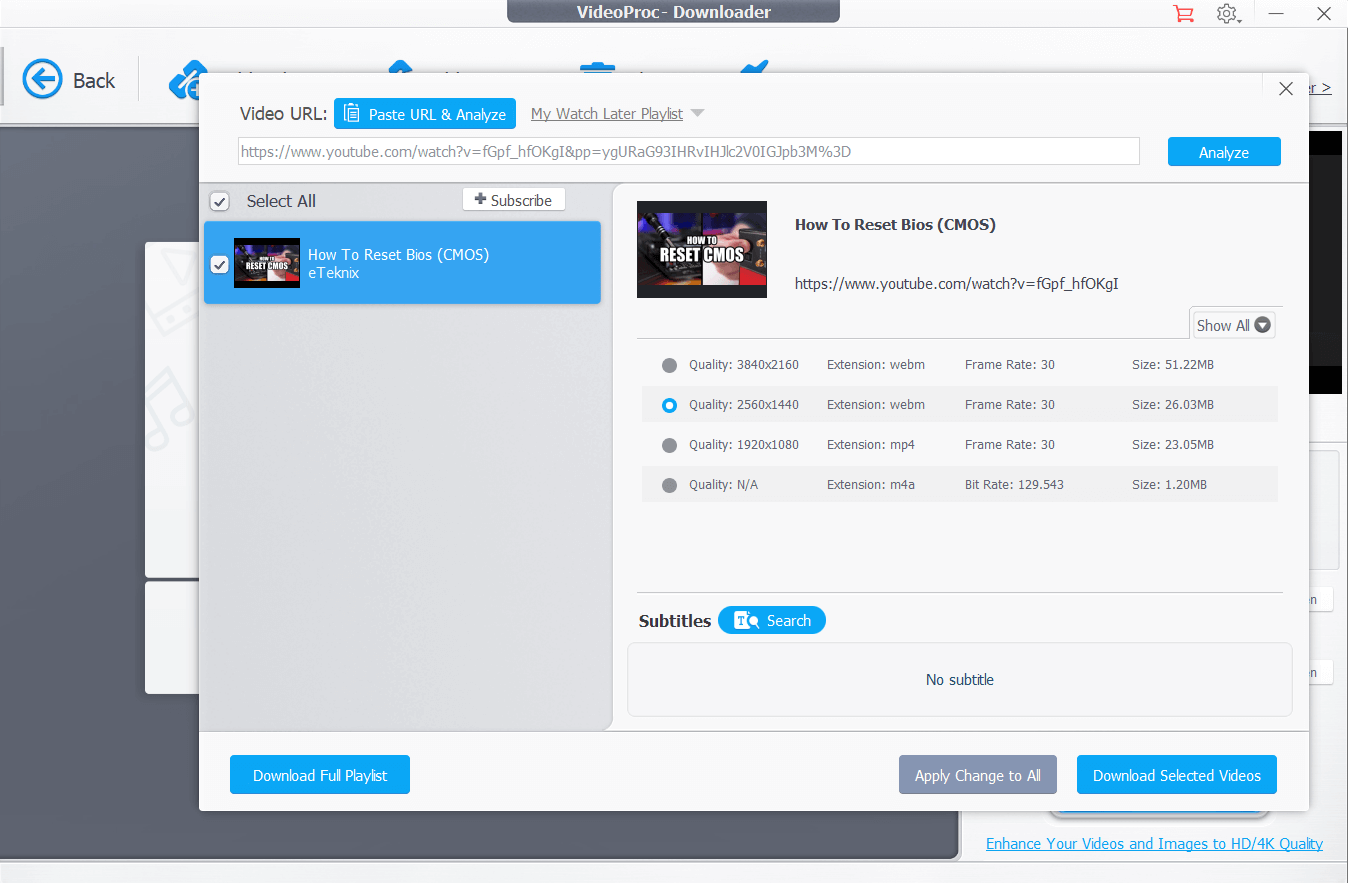Click the red shopping cart icon
Screen dimensions: 1348x883
[1183, 14]
